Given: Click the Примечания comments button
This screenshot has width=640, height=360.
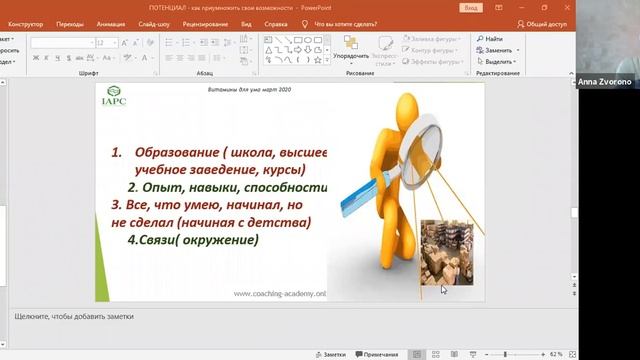Looking at the screenshot, I should pyautogui.click(x=377, y=354).
